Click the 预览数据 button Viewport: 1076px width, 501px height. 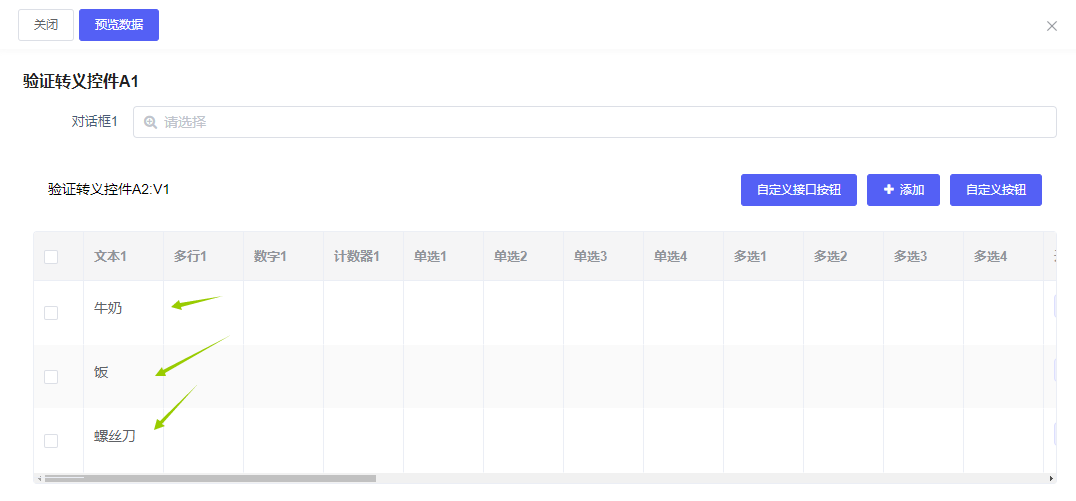(119, 25)
